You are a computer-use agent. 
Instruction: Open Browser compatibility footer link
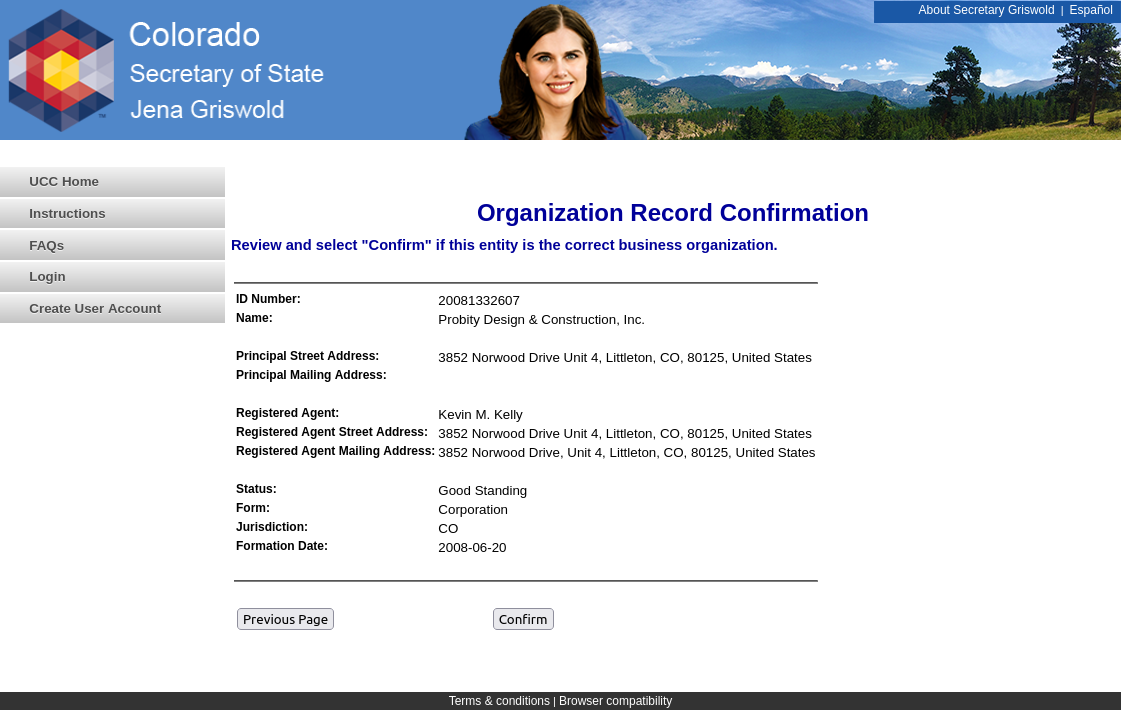616,701
